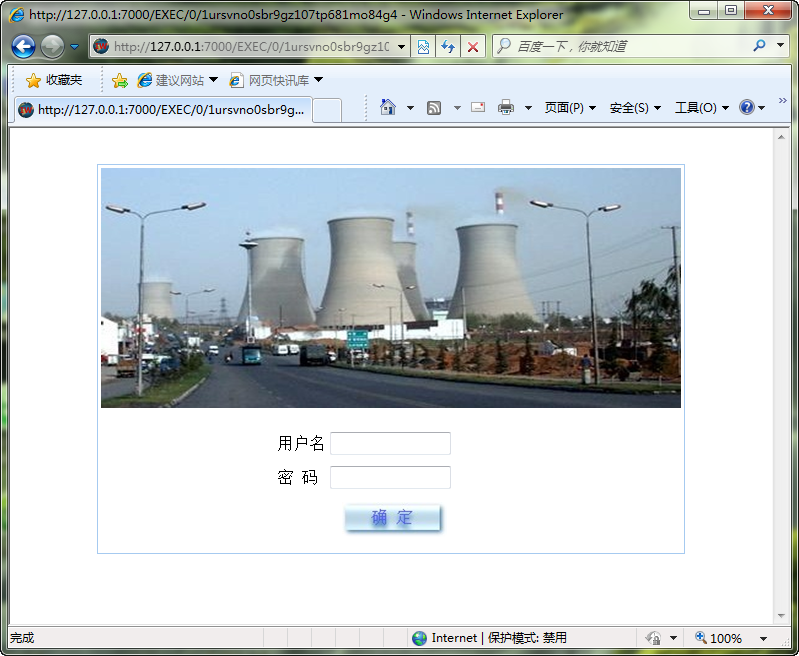Click the scrollbar down arrow
The width and height of the screenshot is (799, 656).
coord(781,616)
